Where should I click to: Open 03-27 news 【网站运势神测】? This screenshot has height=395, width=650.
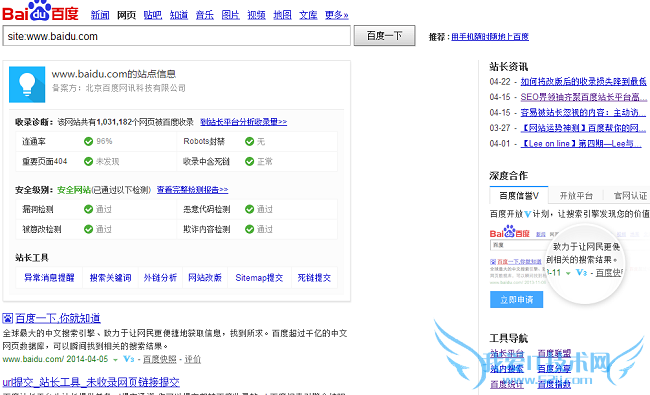(583, 128)
